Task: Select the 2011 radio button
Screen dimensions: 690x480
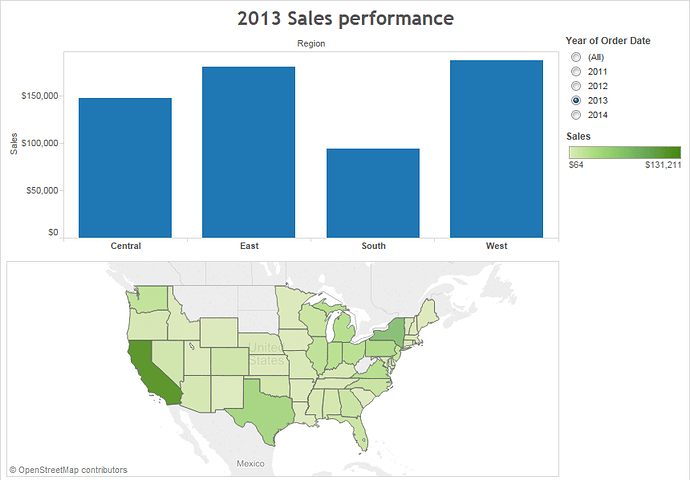Action: click(576, 72)
